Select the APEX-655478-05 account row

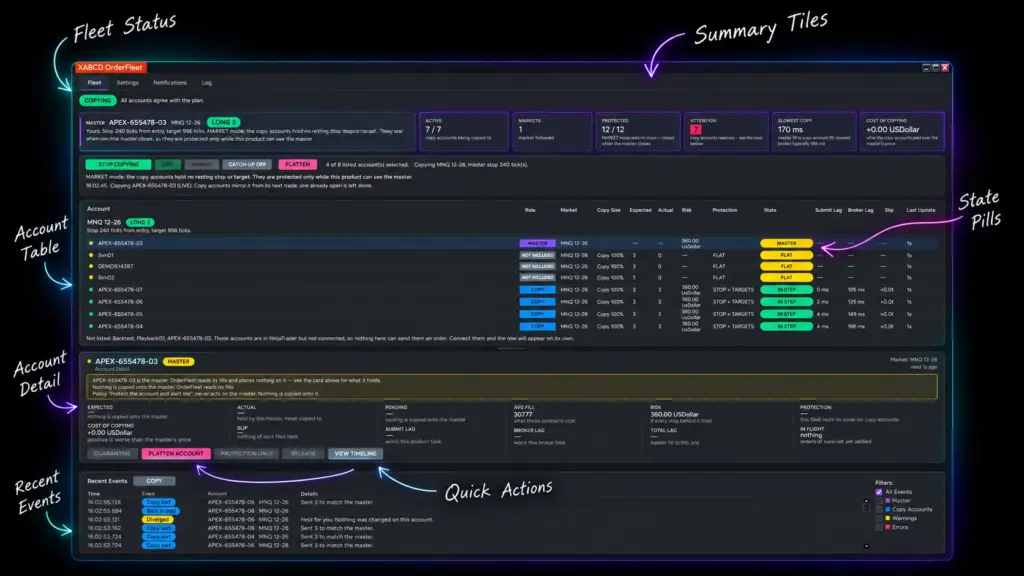tap(512, 314)
